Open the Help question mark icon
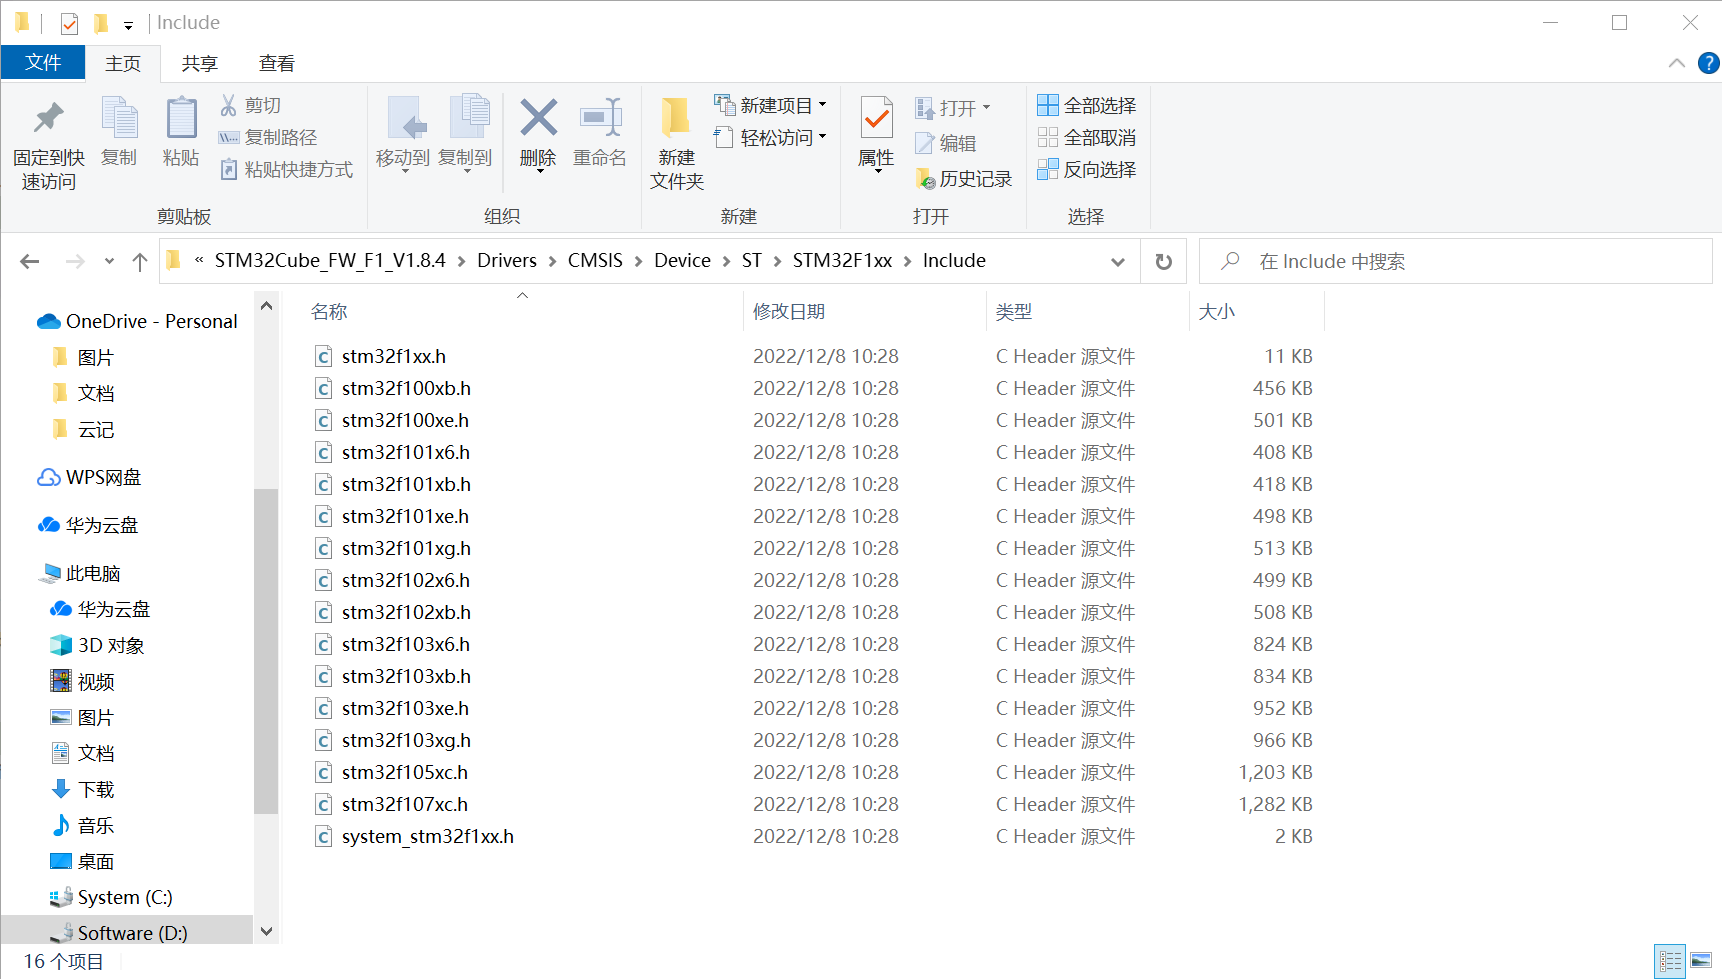This screenshot has width=1722, height=979. coord(1709,63)
